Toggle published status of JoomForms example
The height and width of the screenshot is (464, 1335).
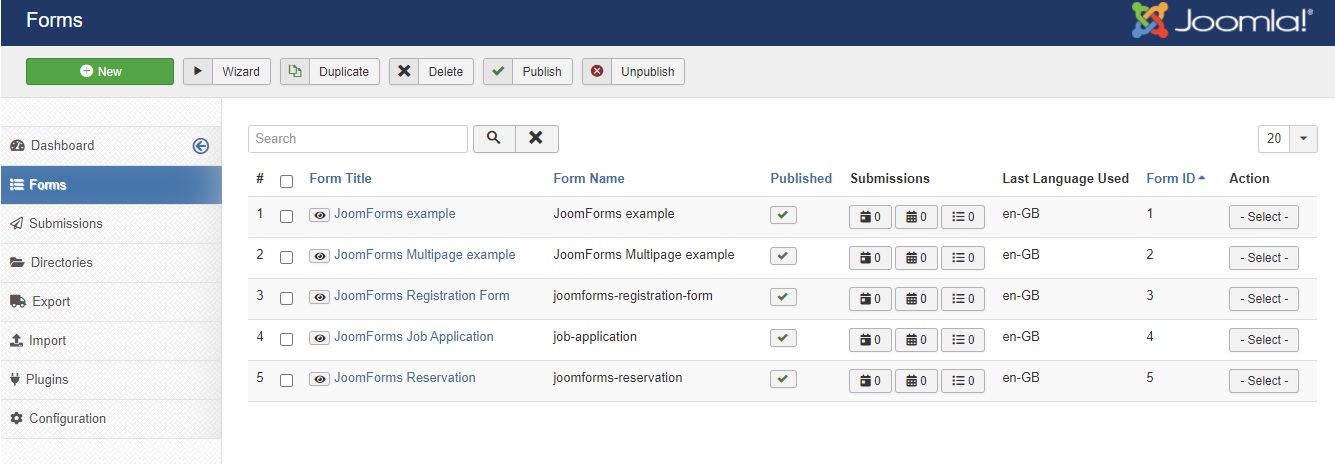tap(783, 215)
